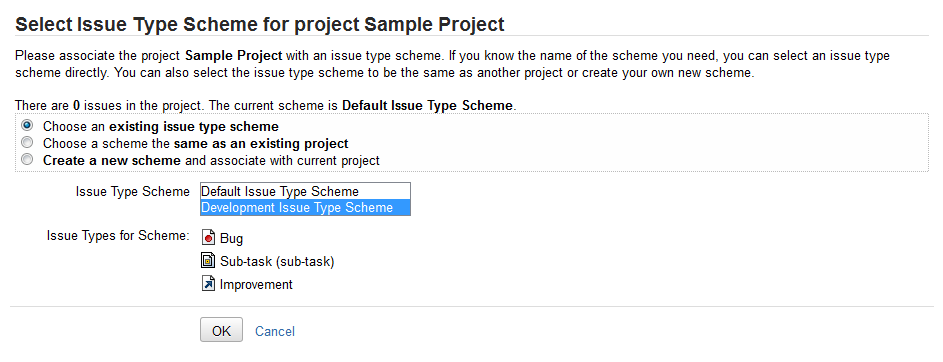Click 'Choose an existing issue type scheme' label text
943x362 pixels.
tap(161, 127)
